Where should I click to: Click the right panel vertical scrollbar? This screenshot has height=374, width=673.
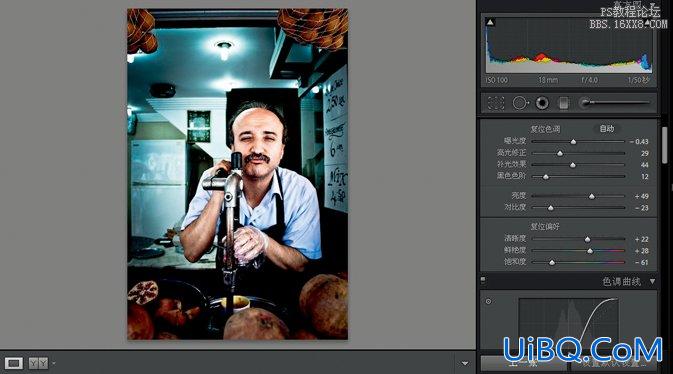[x=664, y=146]
